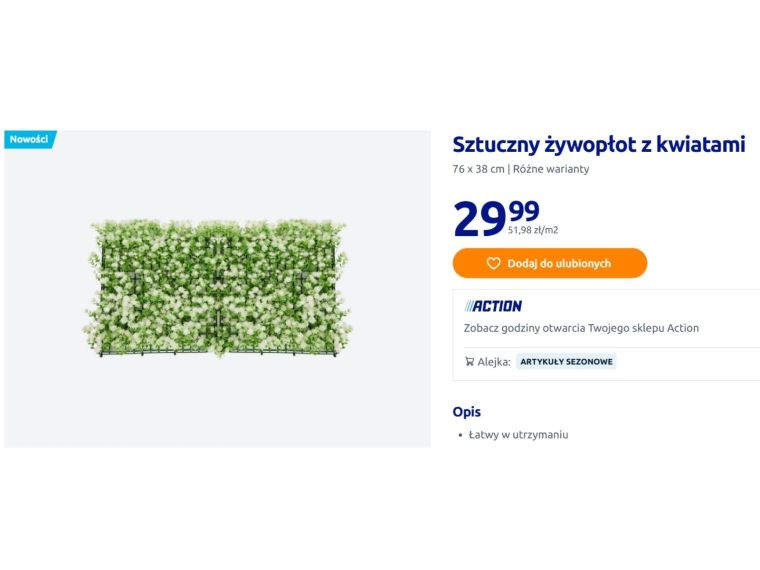Image resolution: width=760 pixels, height=570 pixels.
Task: Click the heart icon on the favorites button
Action: coord(493,264)
